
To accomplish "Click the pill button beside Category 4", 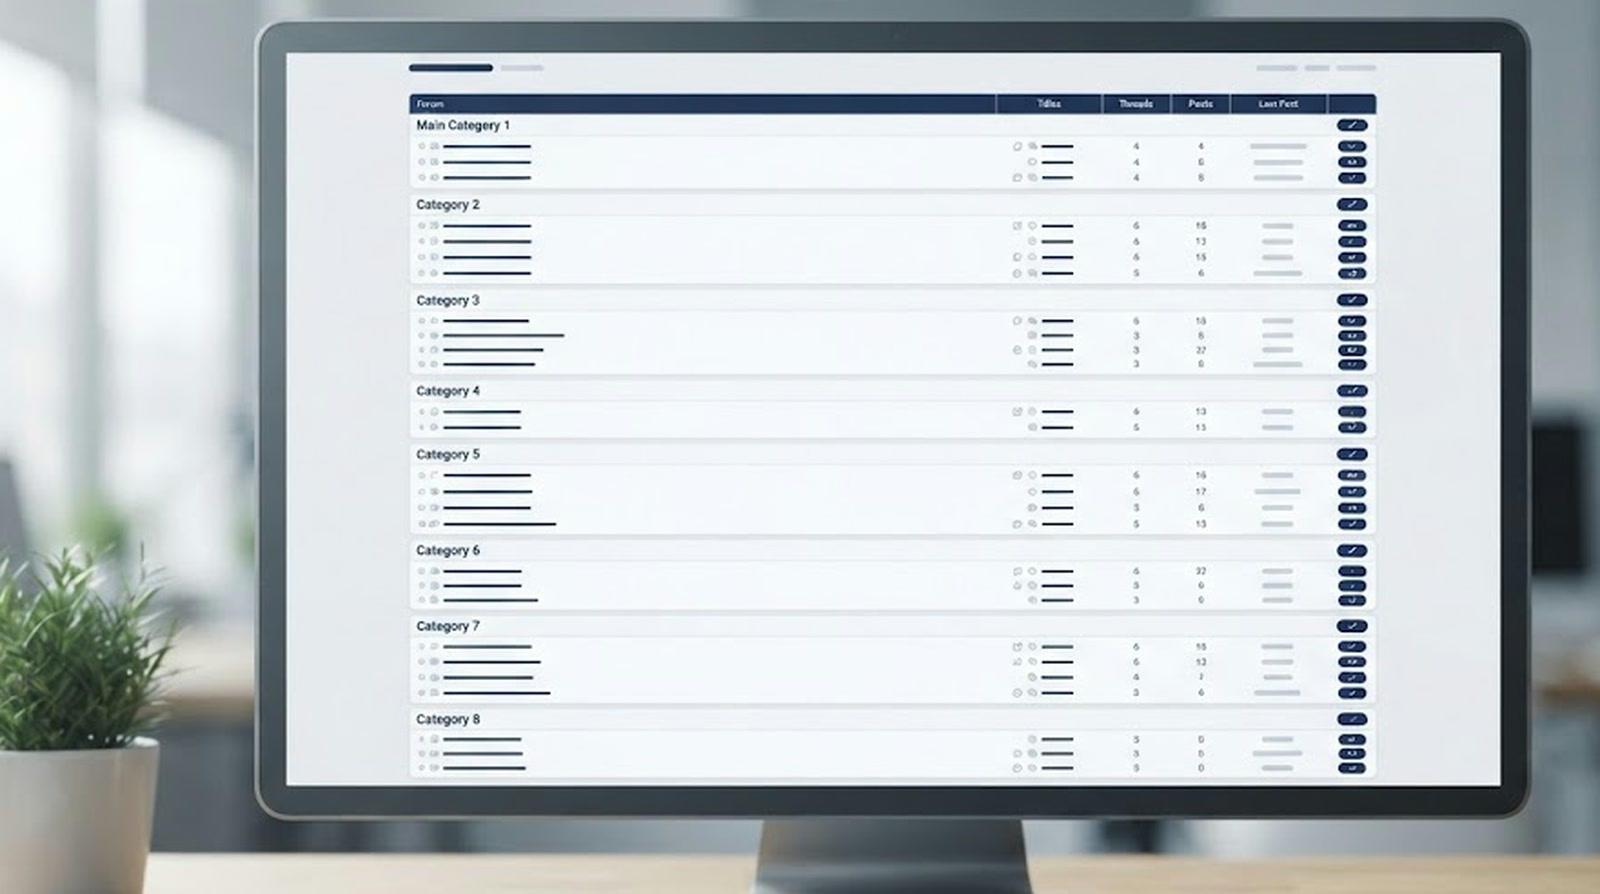I will pos(1352,391).
